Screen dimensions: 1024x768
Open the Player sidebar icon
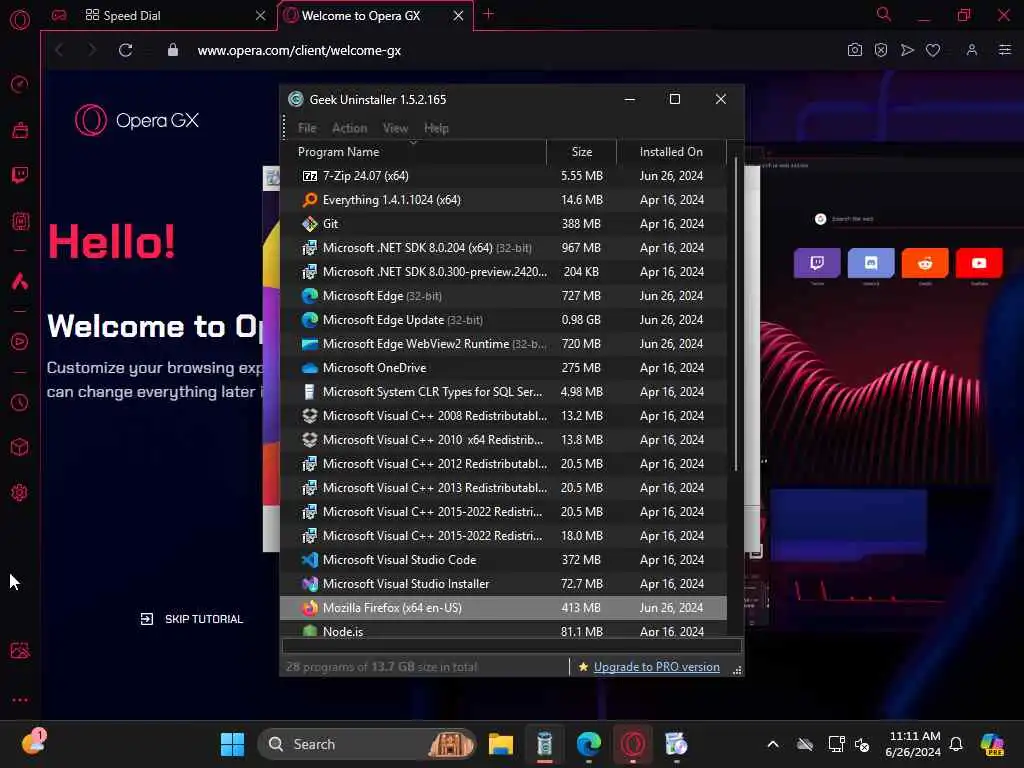click(x=20, y=342)
